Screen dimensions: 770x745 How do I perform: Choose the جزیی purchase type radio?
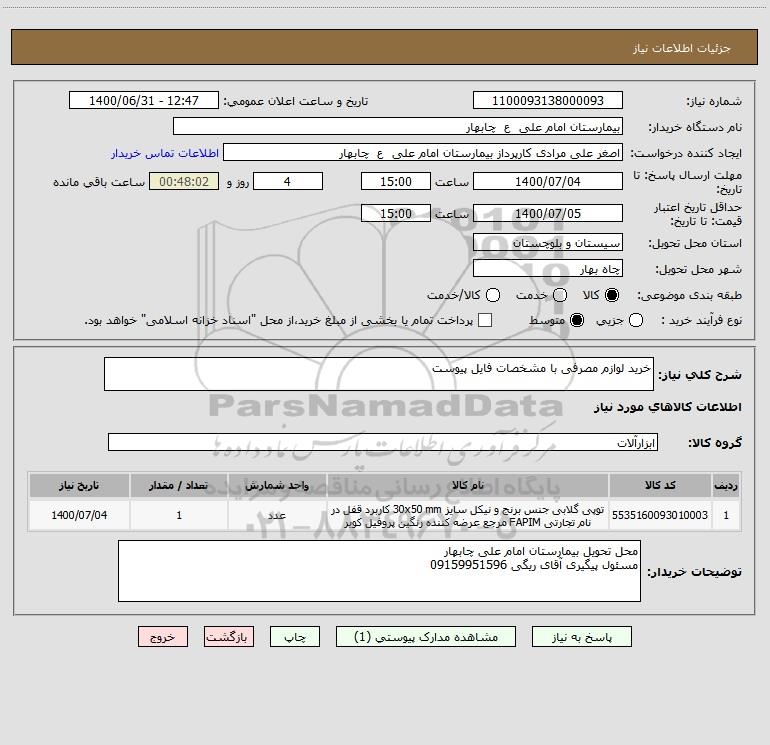point(635,320)
